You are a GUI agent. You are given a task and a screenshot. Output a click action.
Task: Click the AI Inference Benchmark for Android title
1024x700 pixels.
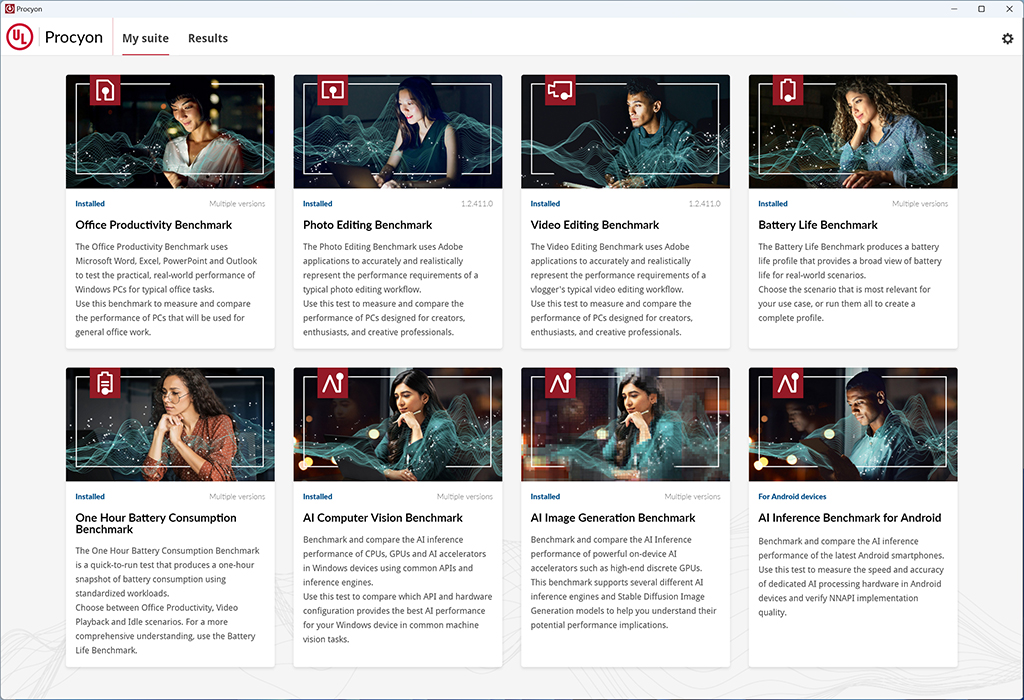(x=850, y=518)
